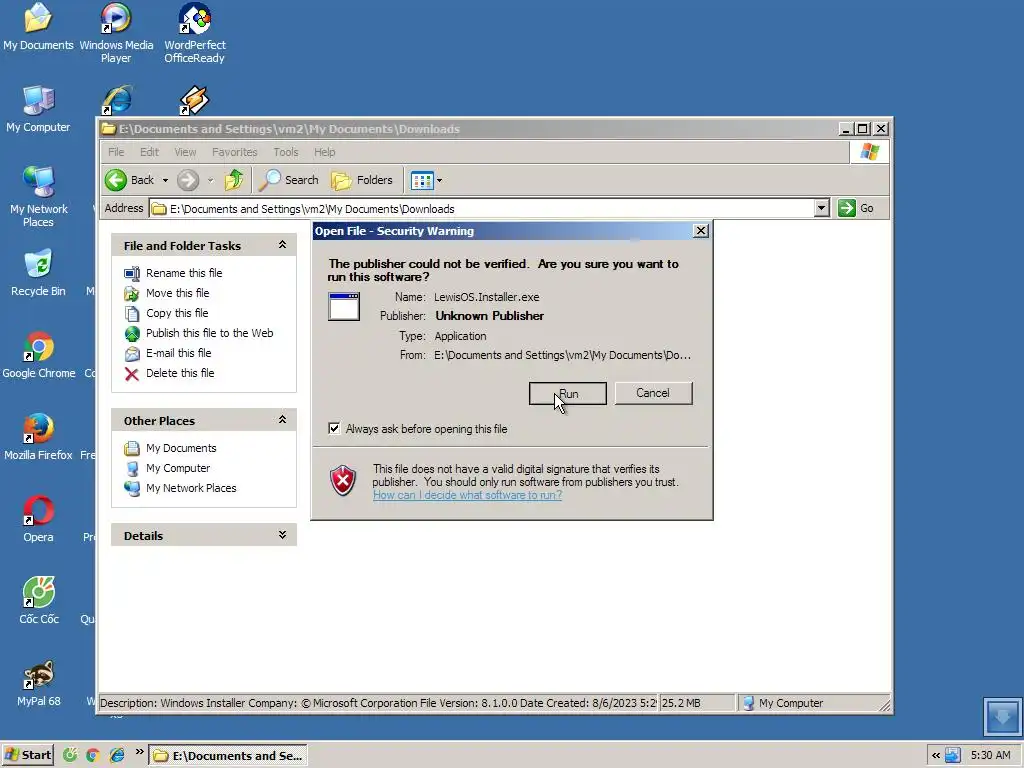Launch Google Chrome from desktop
The height and width of the screenshot is (768, 1024).
point(39,355)
